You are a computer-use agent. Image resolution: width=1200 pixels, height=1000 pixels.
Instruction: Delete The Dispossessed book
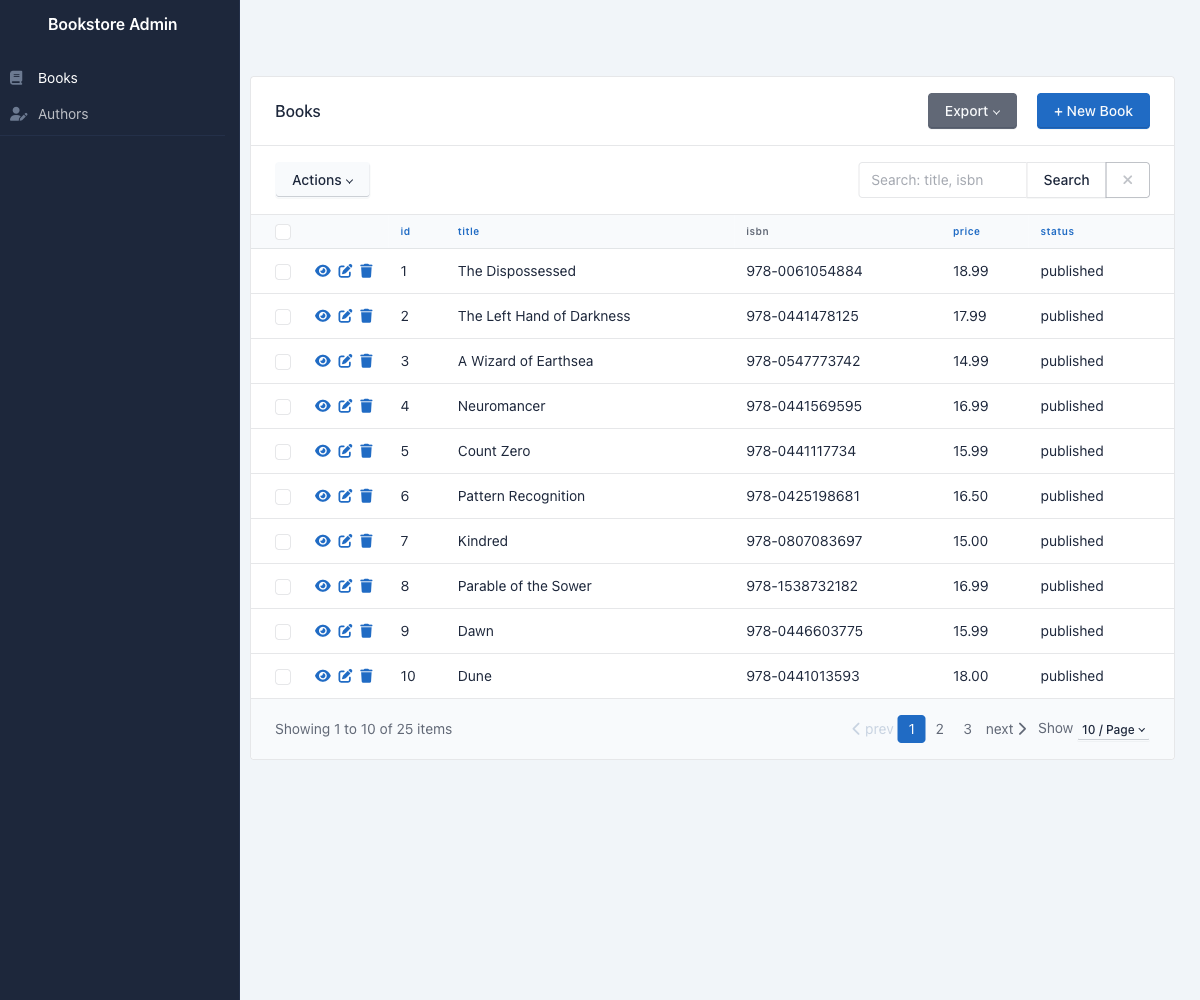366,271
